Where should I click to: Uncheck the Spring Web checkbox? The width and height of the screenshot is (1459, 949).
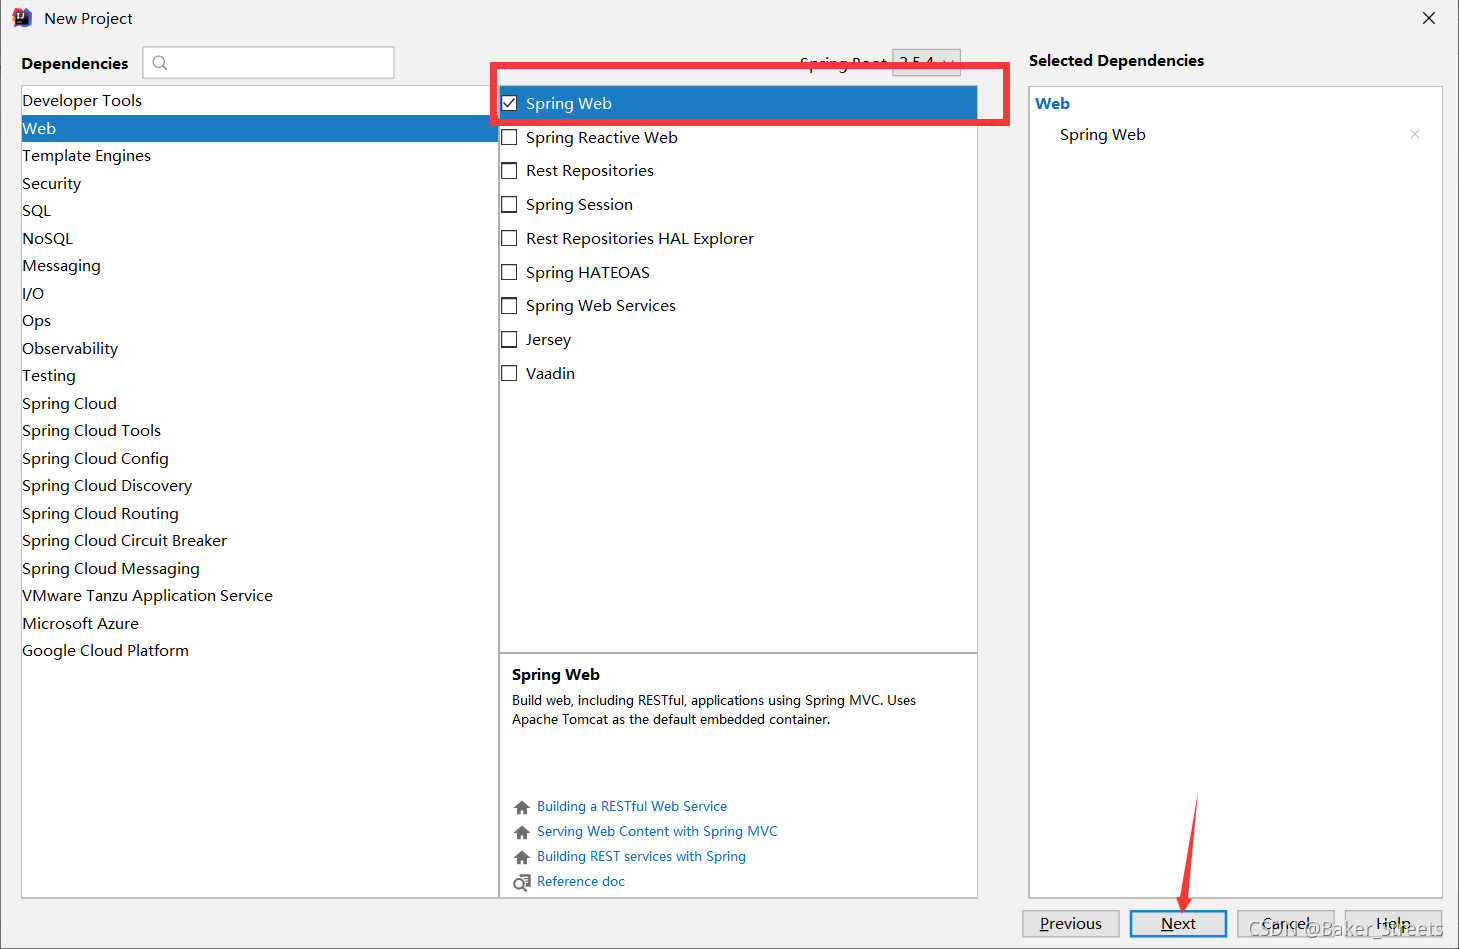[x=510, y=103]
